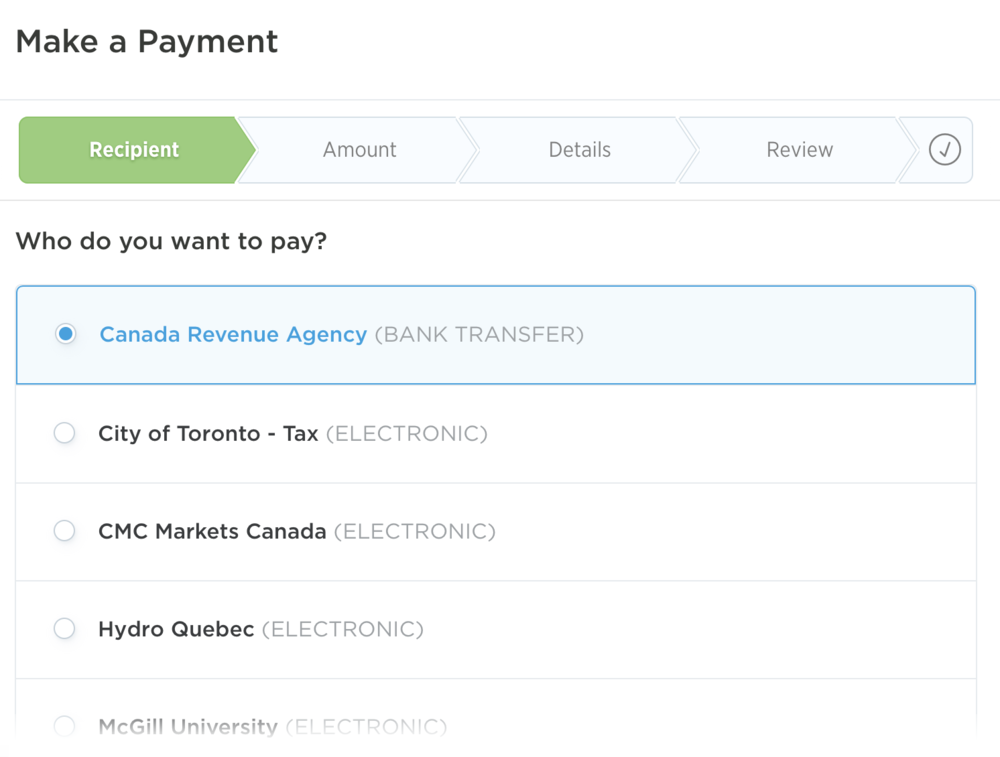Pick the Hydro Quebec radio button
The image size is (1000, 757).
[65, 629]
